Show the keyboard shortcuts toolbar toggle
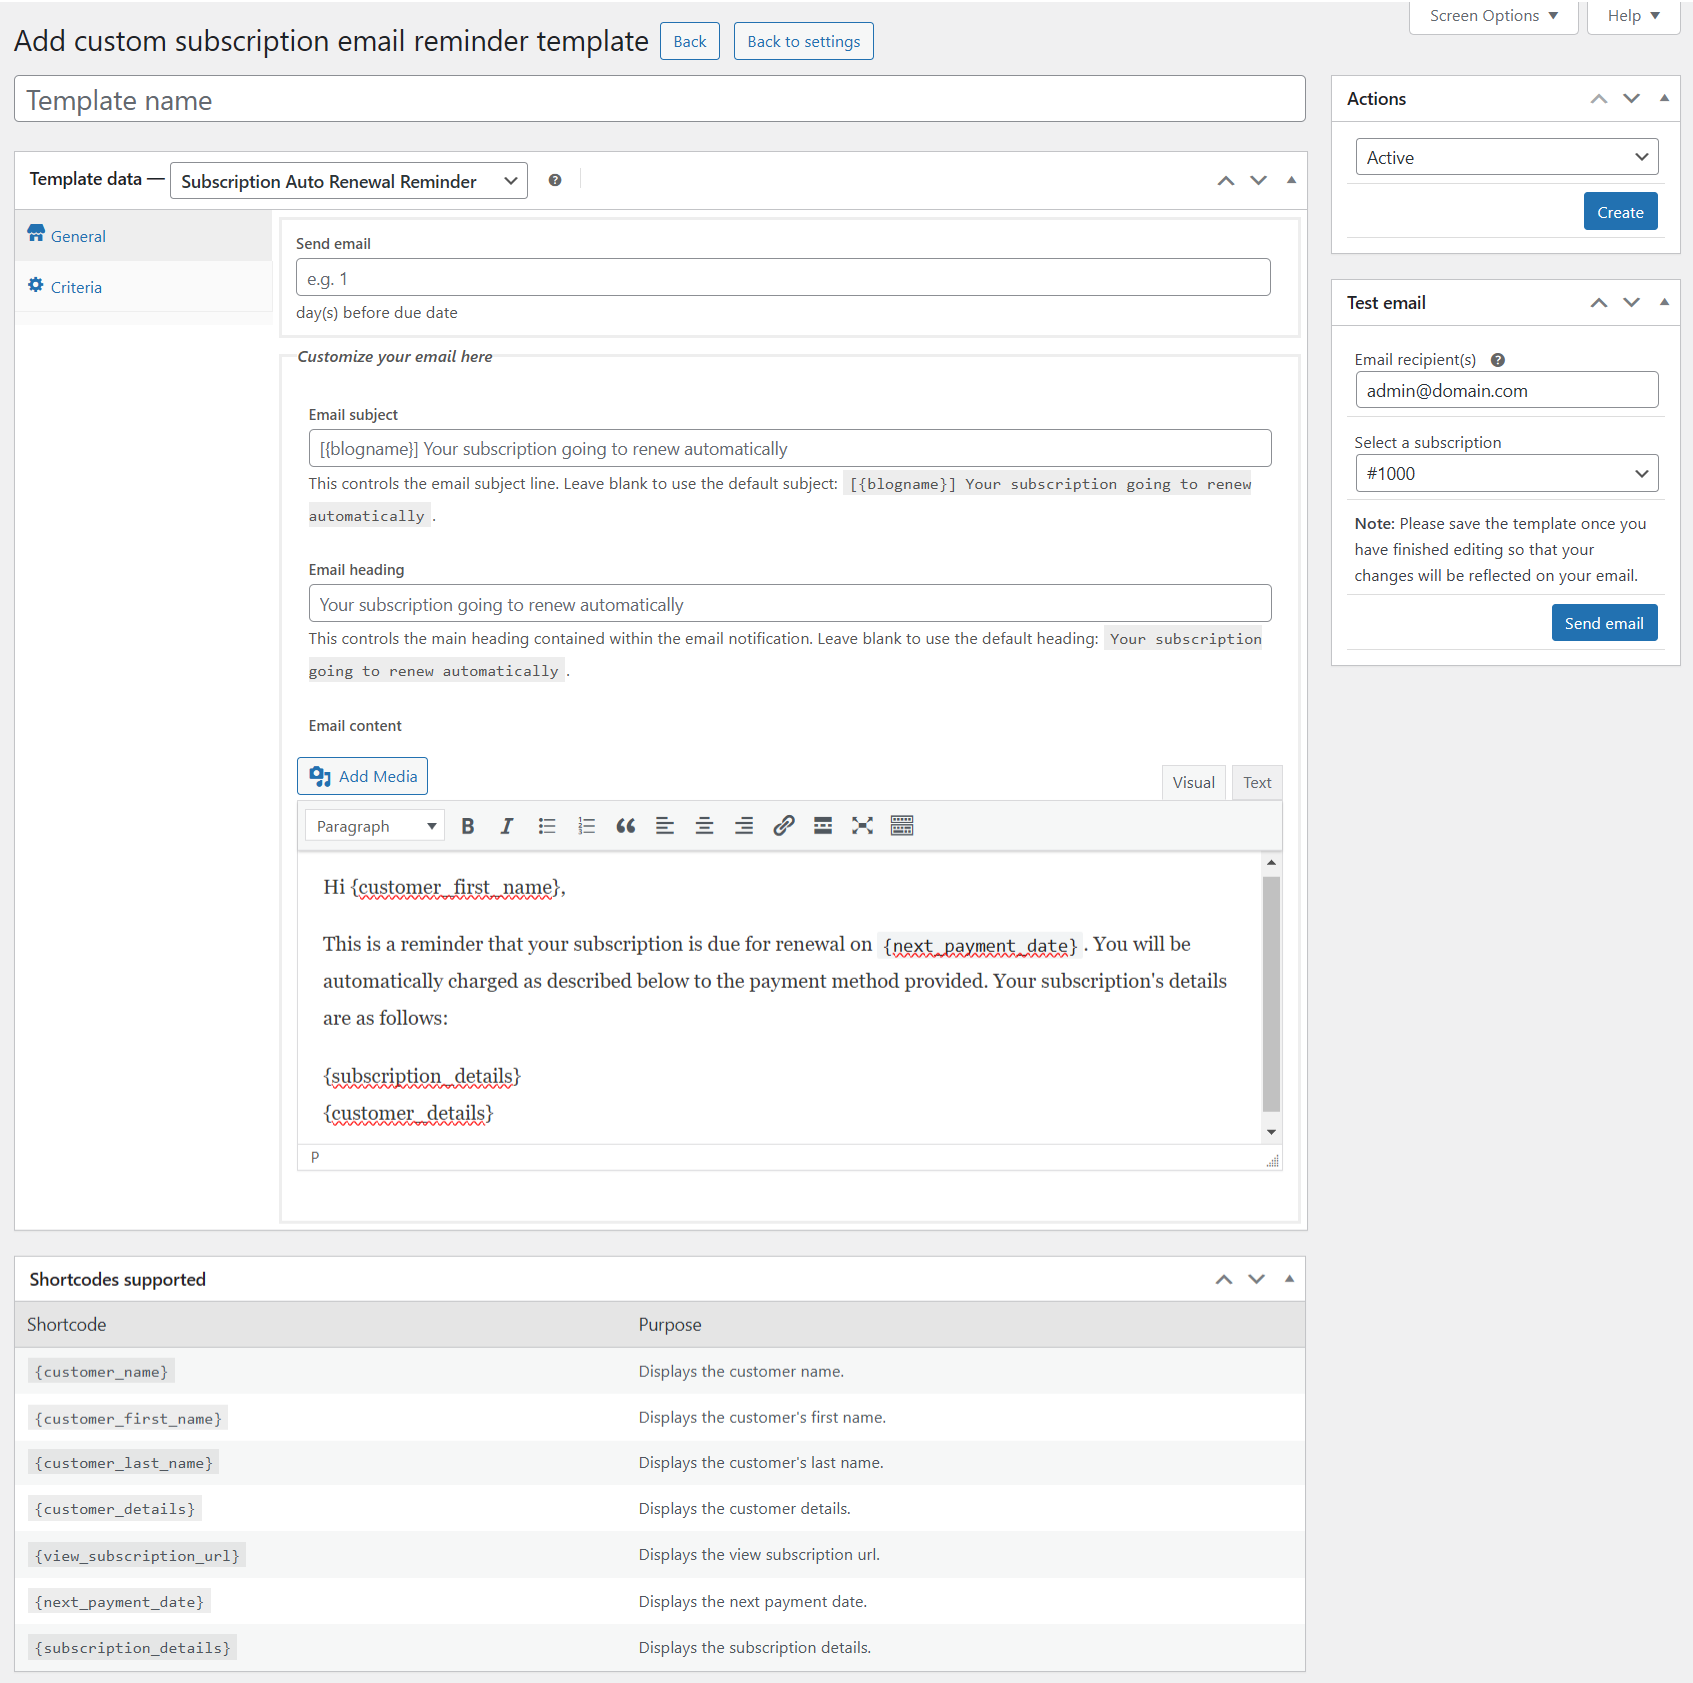The image size is (1693, 1683). pyautogui.click(x=901, y=825)
